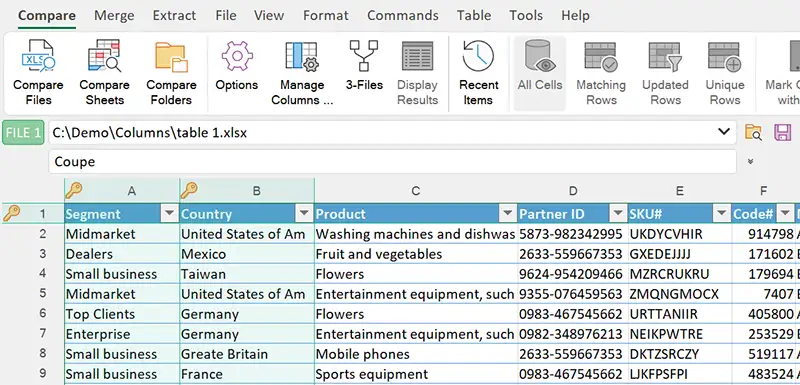Click the file path field for table 1.xlsx
Image resolution: width=800 pixels, height=385 pixels.
point(392,133)
